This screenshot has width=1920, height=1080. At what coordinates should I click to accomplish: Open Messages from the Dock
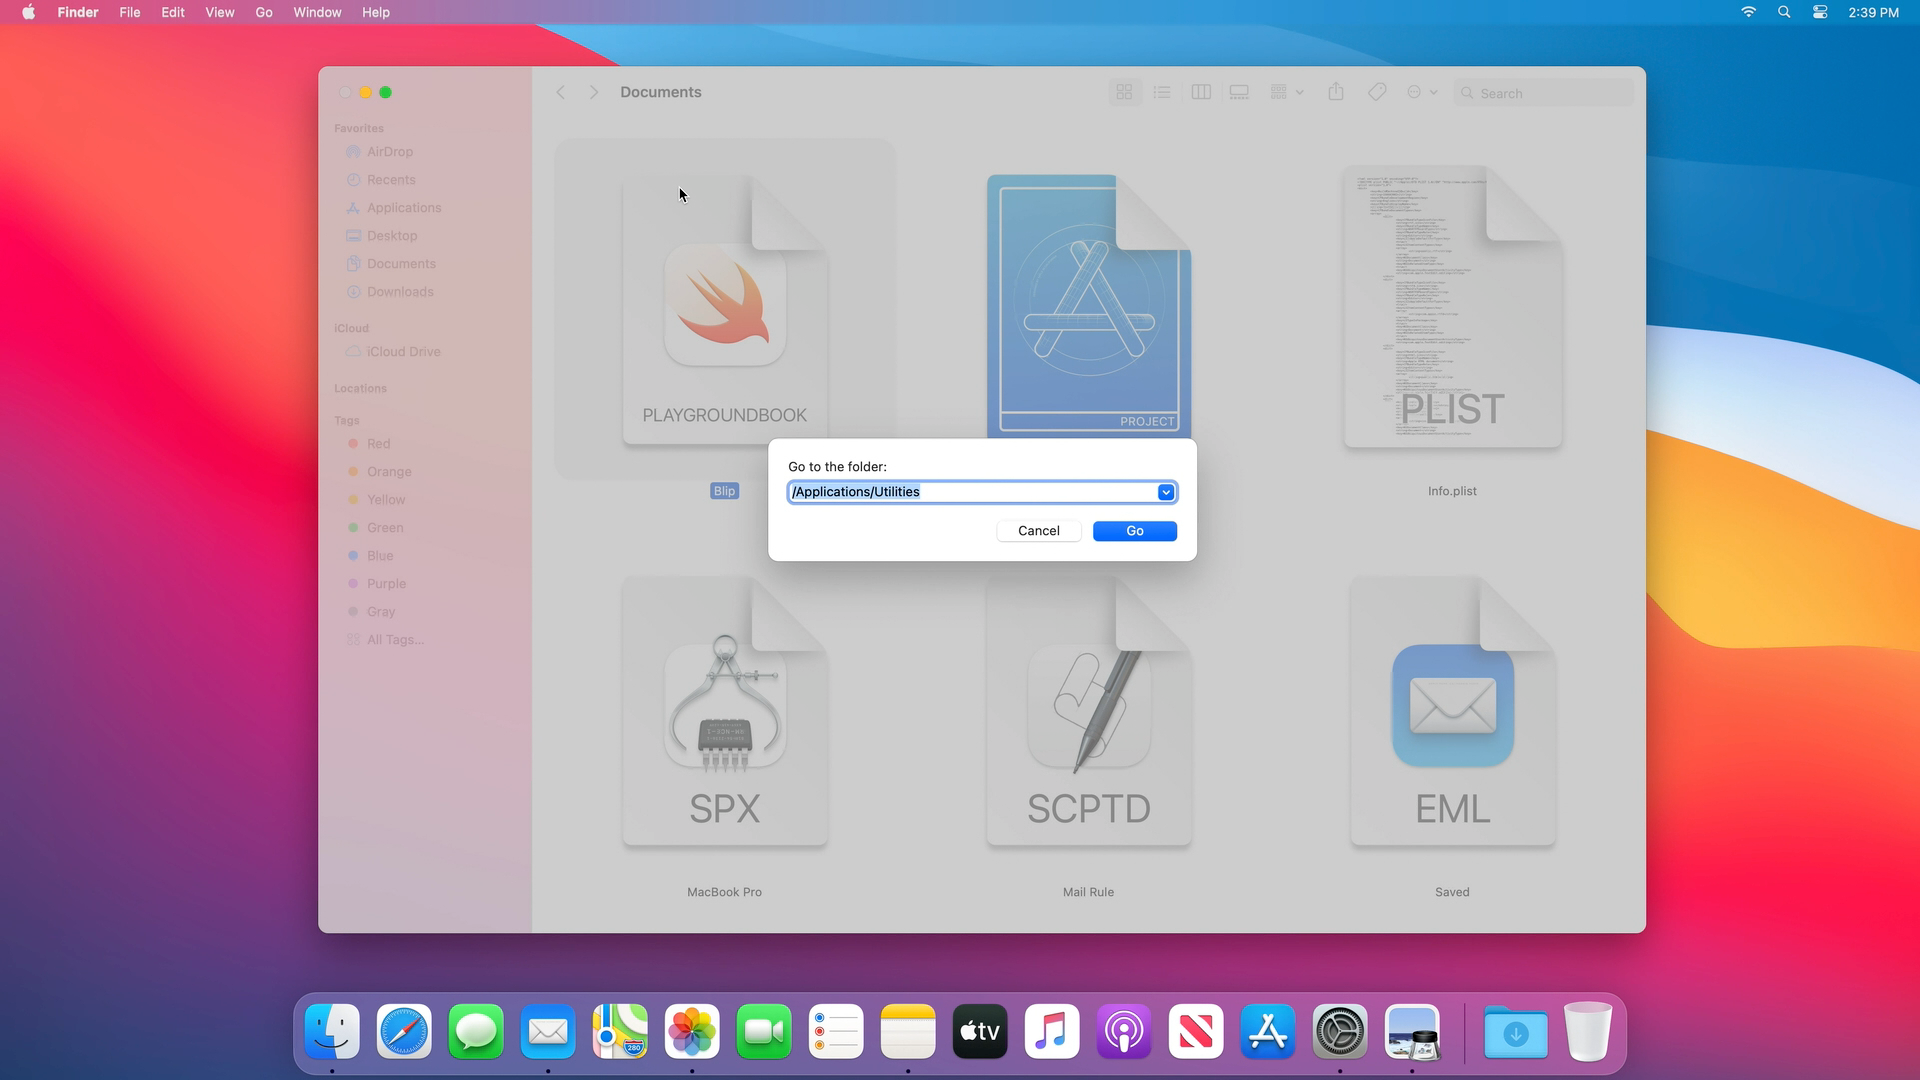(x=476, y=1031)
